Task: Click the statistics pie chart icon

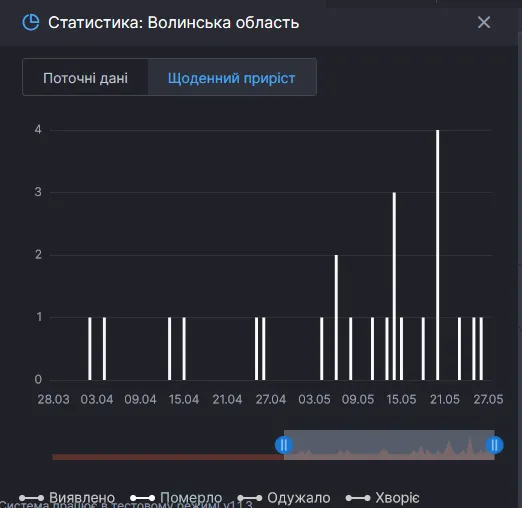Action: point(31,22)
